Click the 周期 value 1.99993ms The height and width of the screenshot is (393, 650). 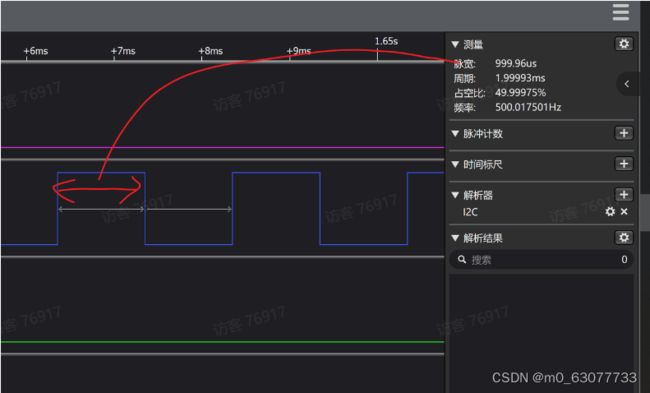[520, 78]
